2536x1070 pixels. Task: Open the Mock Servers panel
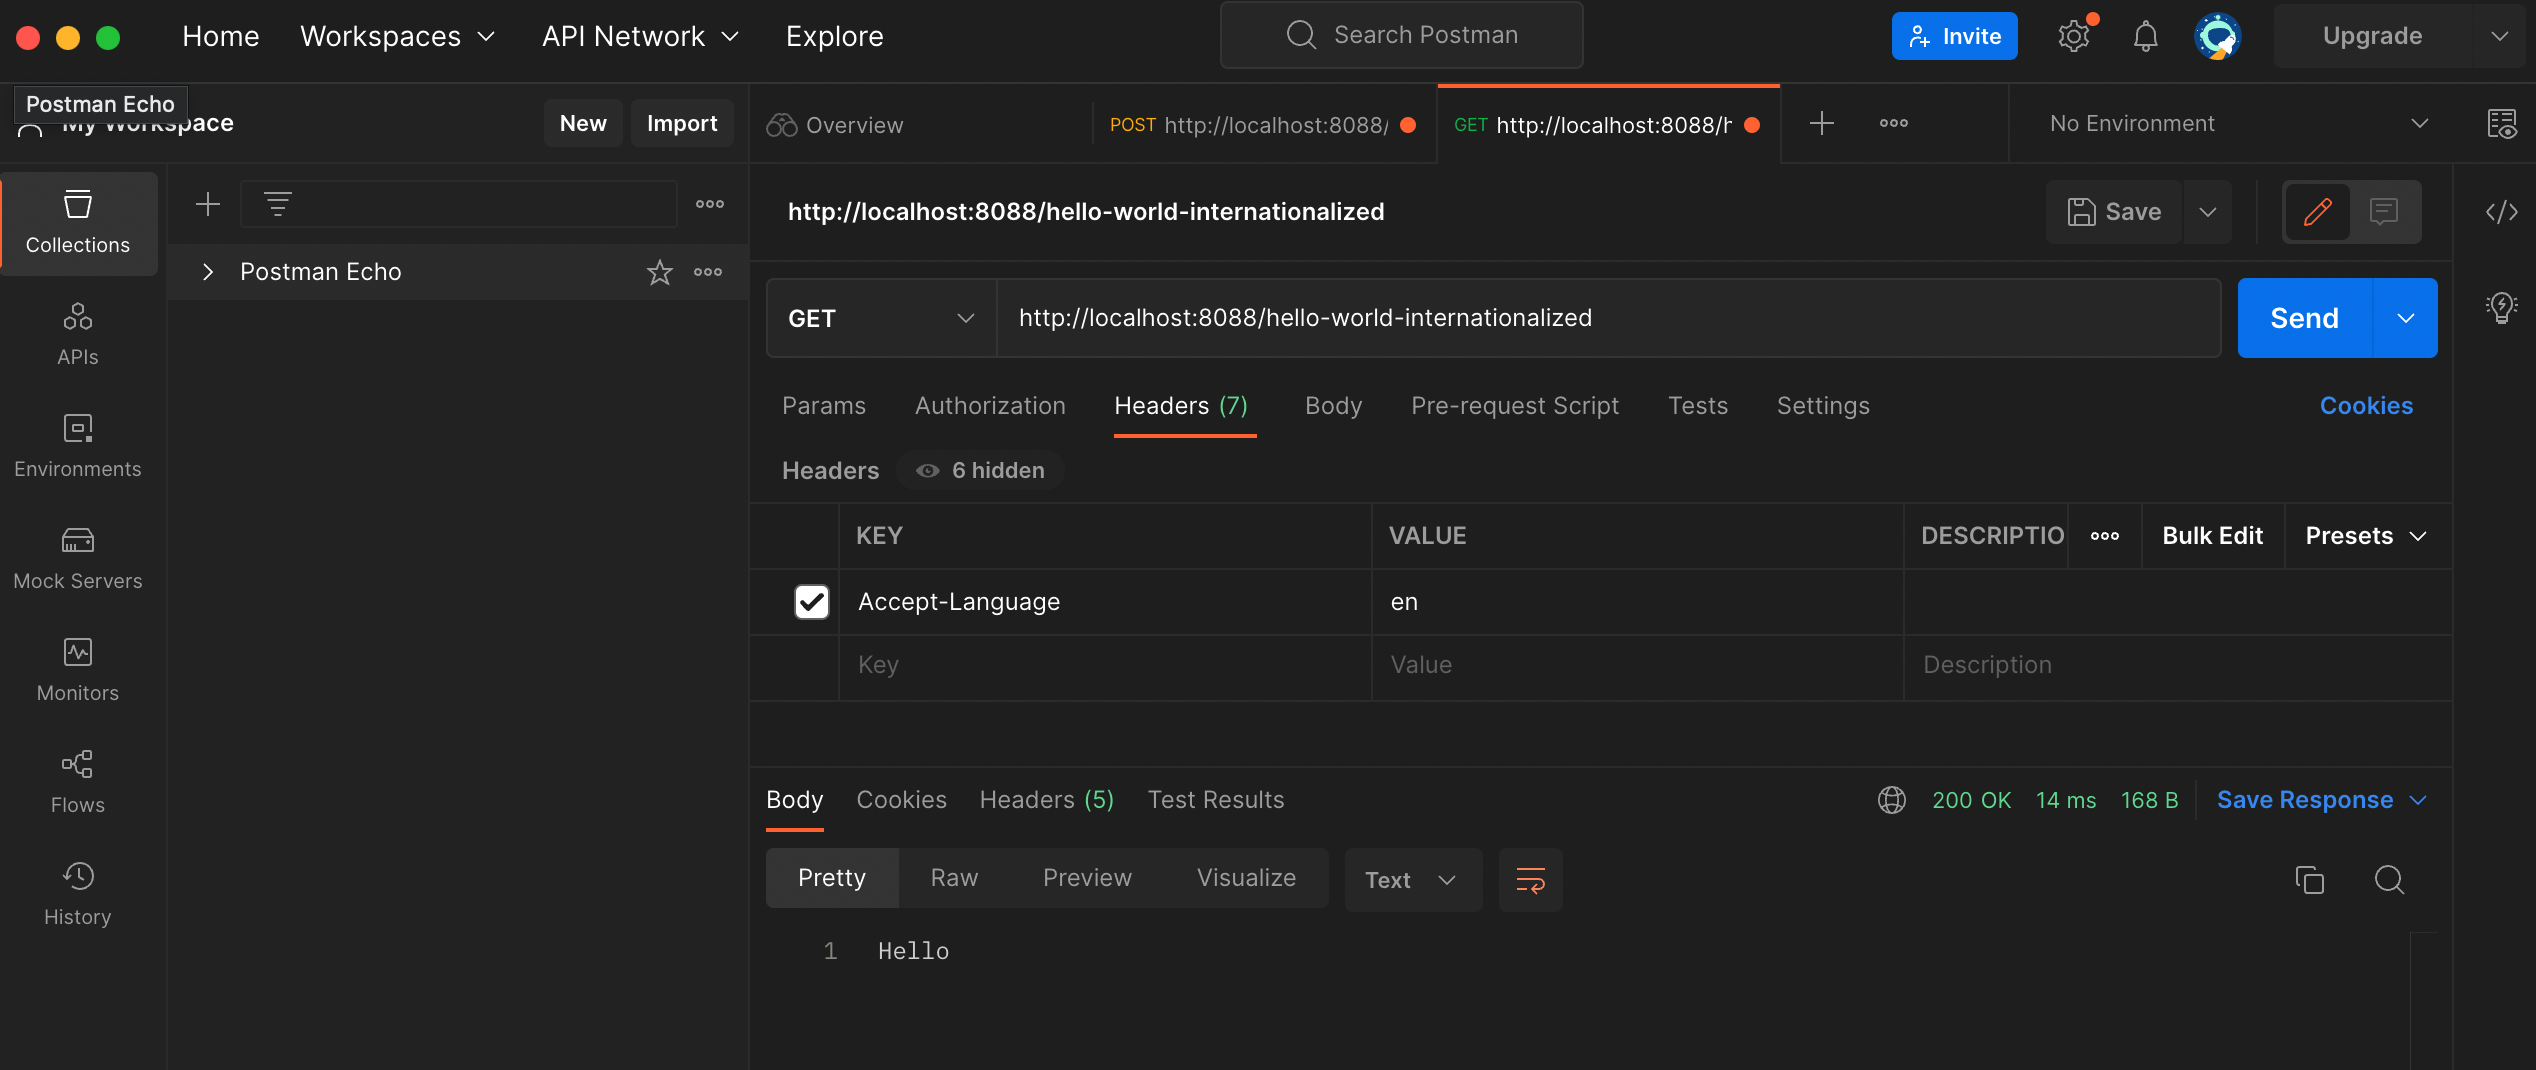point(78,559)
